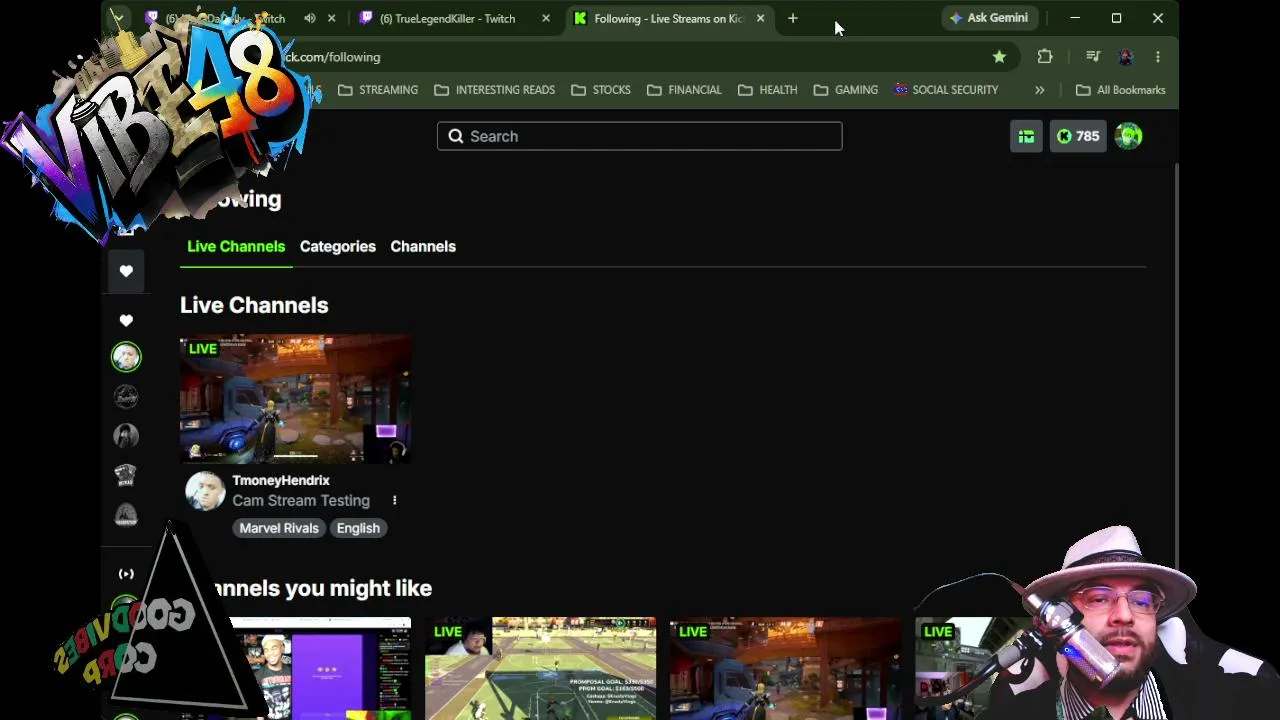The height and width of the screenshot is (720, 1280).
Task: Close the first Twitch tab with audio
Action: (332, 18)
